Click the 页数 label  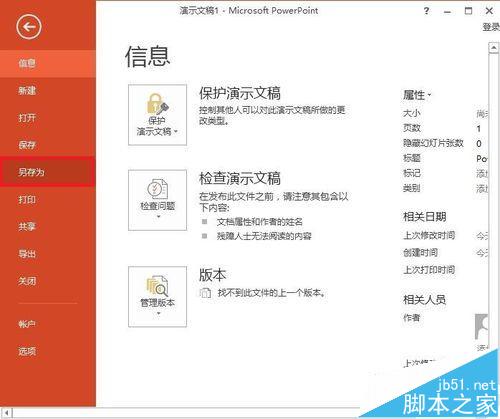(412, 128)
